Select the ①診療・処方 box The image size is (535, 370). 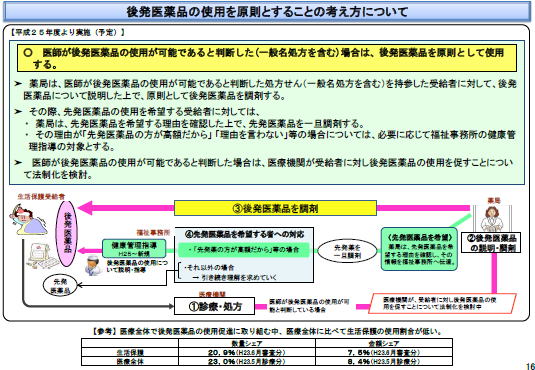[215, 306]
